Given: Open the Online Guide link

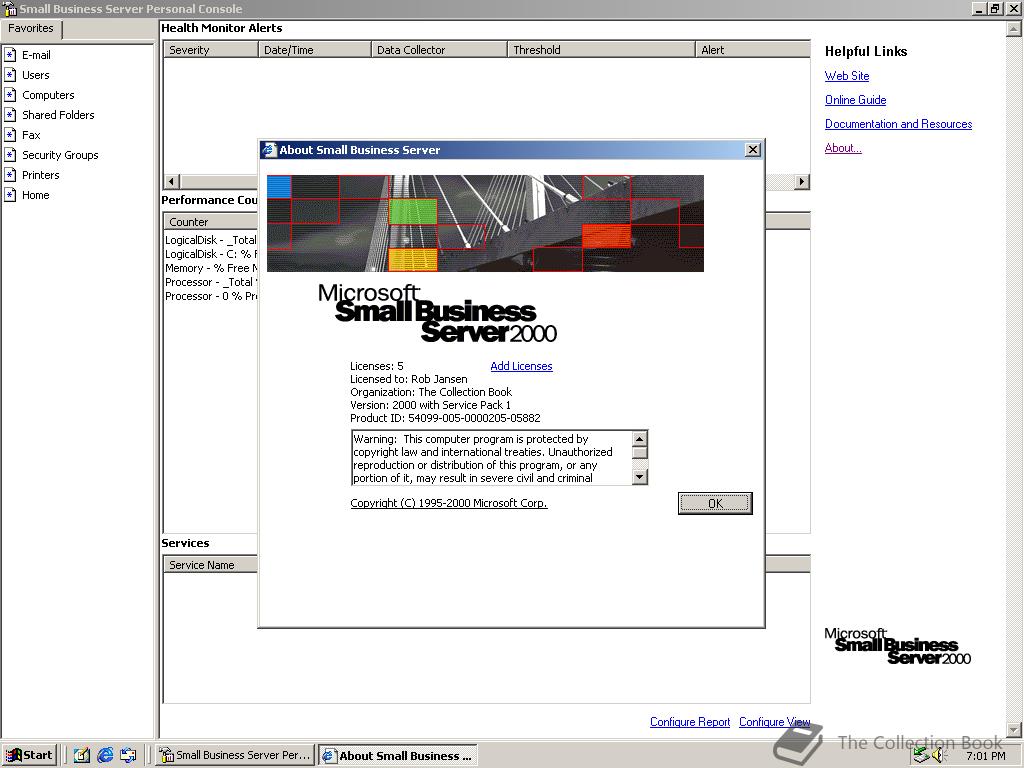Looking at the screenshot, I should pos(856,100).
